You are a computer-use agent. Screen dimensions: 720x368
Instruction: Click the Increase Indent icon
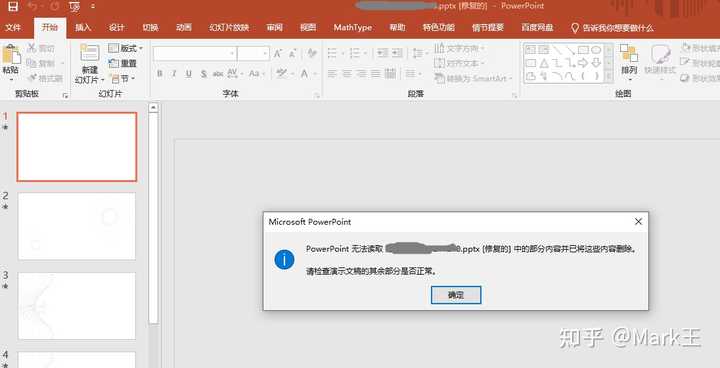coord(397,53)
